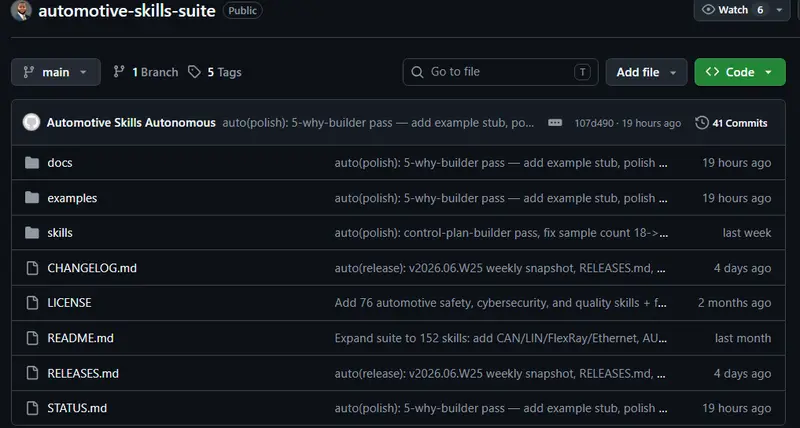This screenshot has height=428, width=800.
Task: View the 5 Tags link
Action: click(x=215, y=72)
